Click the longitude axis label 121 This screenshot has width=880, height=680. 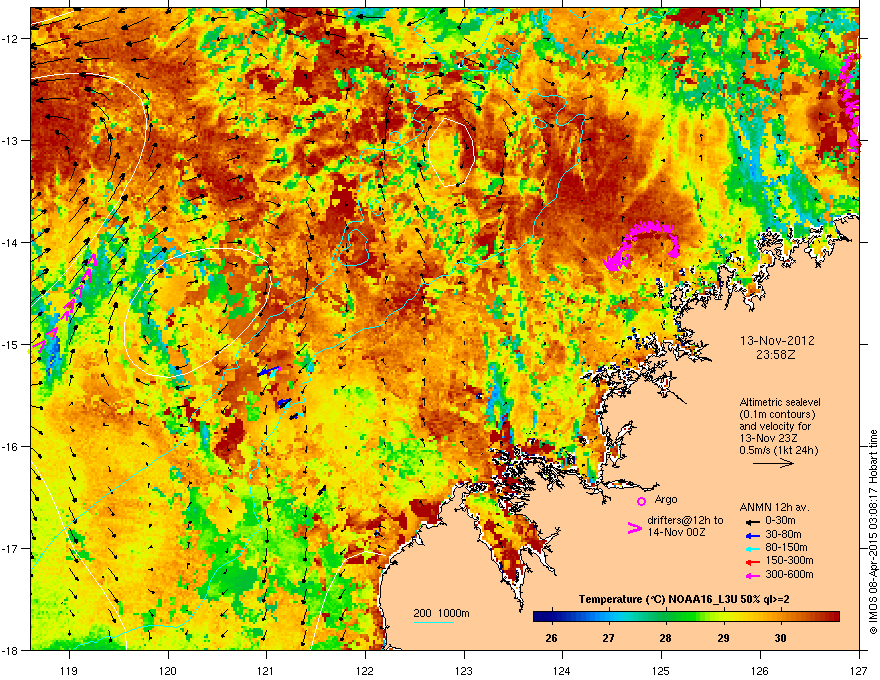tap(266, 670)
